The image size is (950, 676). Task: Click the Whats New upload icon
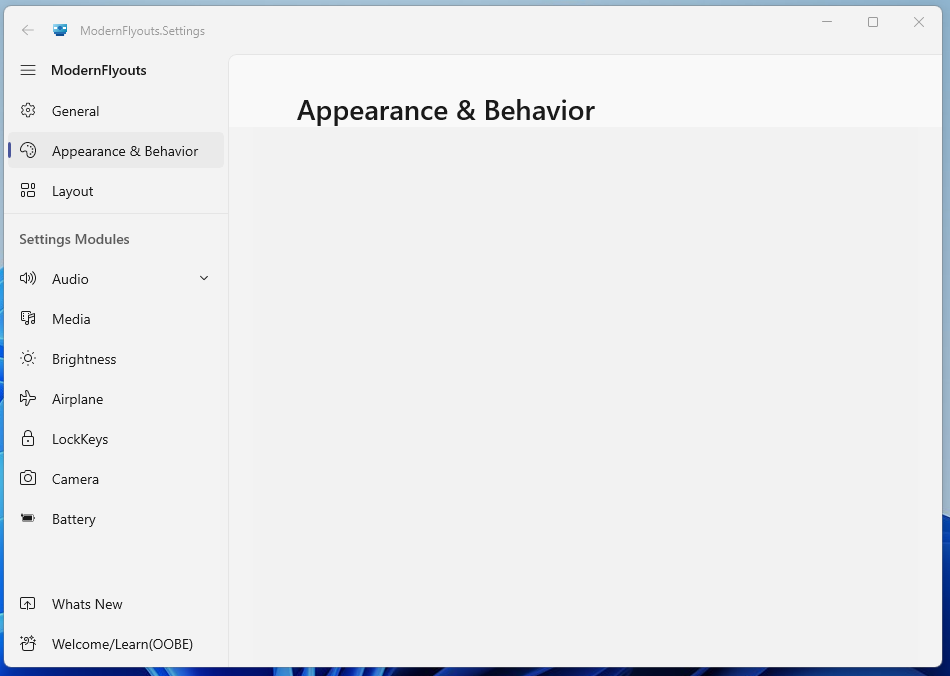click(28, 604)
